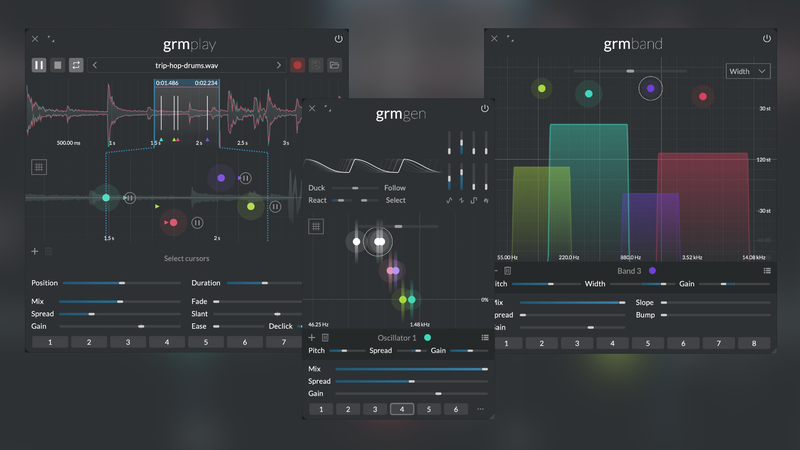The image size is (800, 450).
Task: Click preset button 2 in grm play
Action: point(88,342)
